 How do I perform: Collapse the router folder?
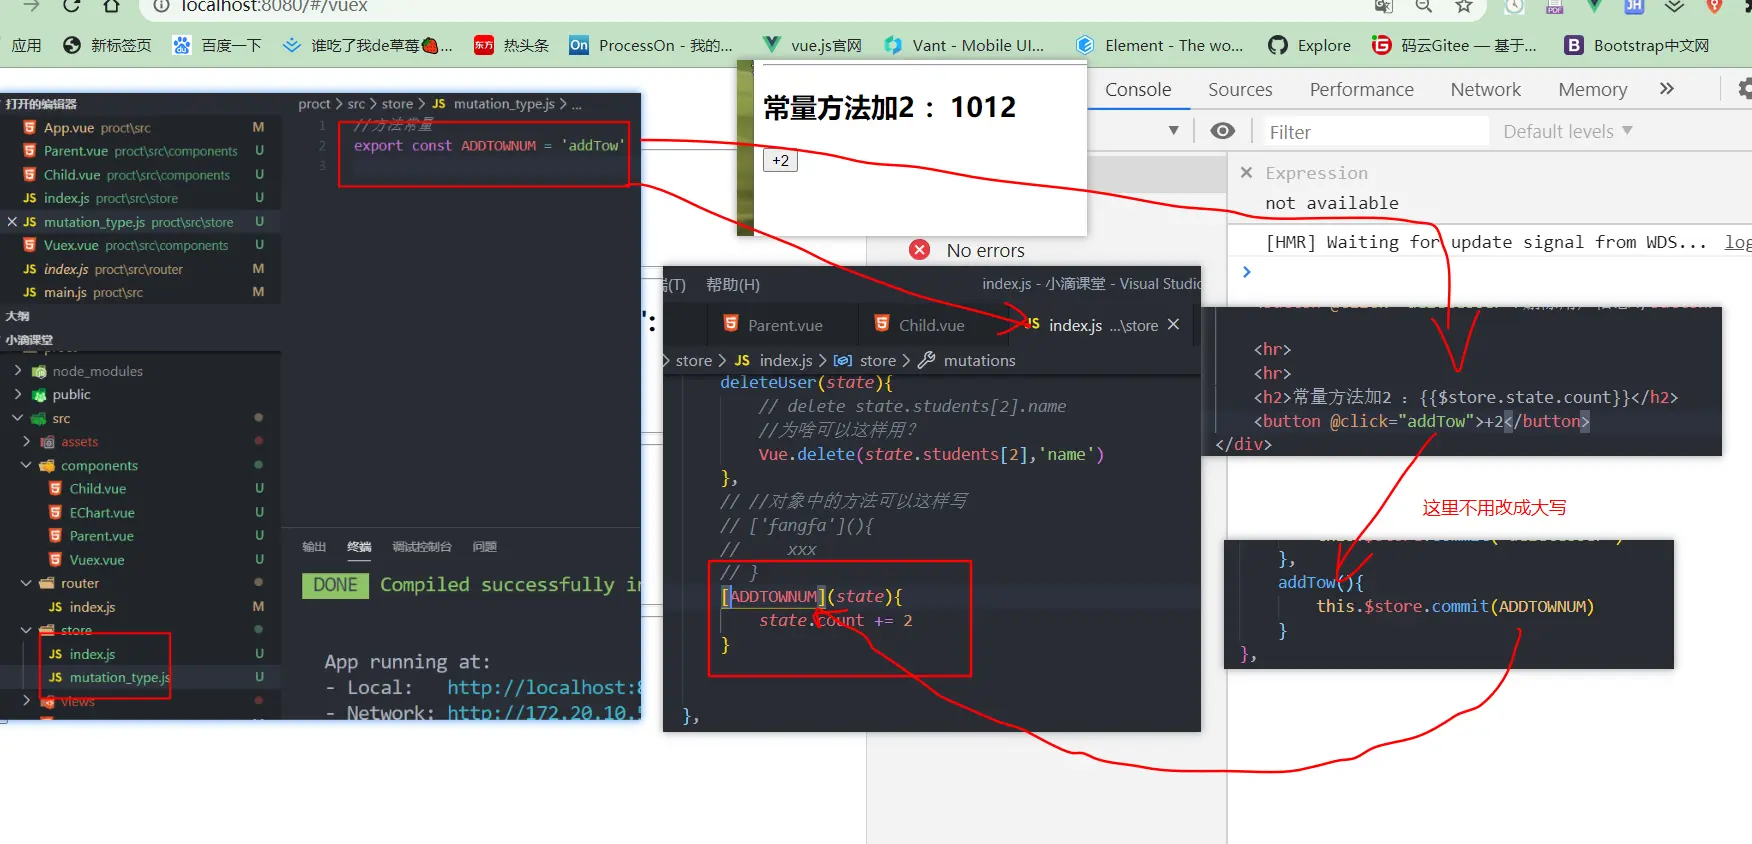coord(27,583)
